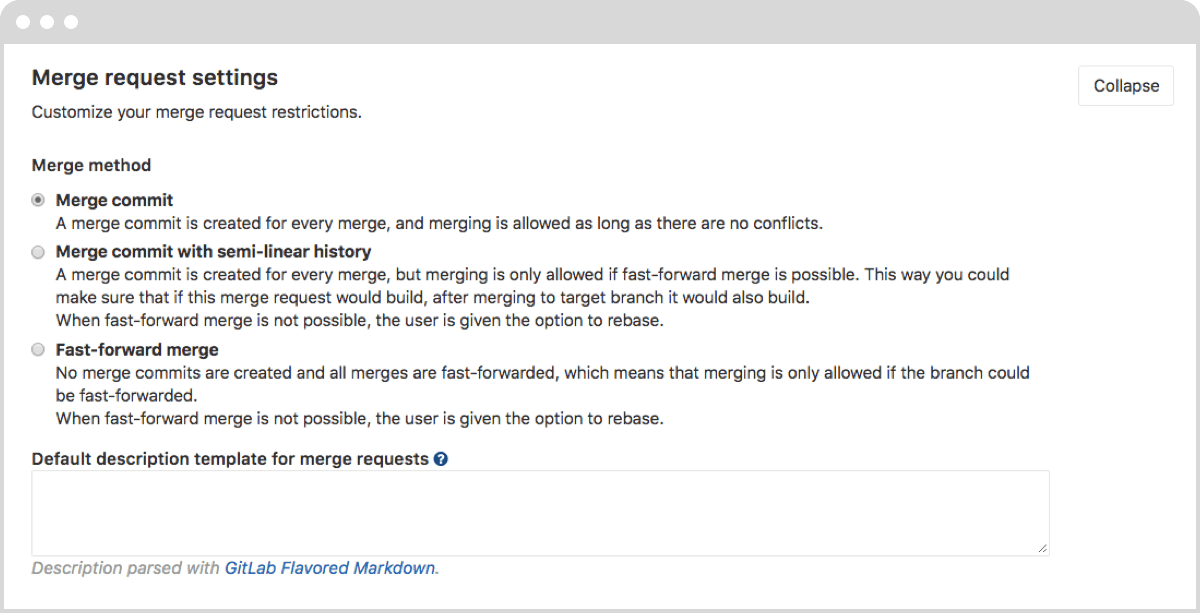Image resolution: width=1200 pixels, height=613 pixels.
Task: Select the Merge commit radio button
Action: pos(37,199)
